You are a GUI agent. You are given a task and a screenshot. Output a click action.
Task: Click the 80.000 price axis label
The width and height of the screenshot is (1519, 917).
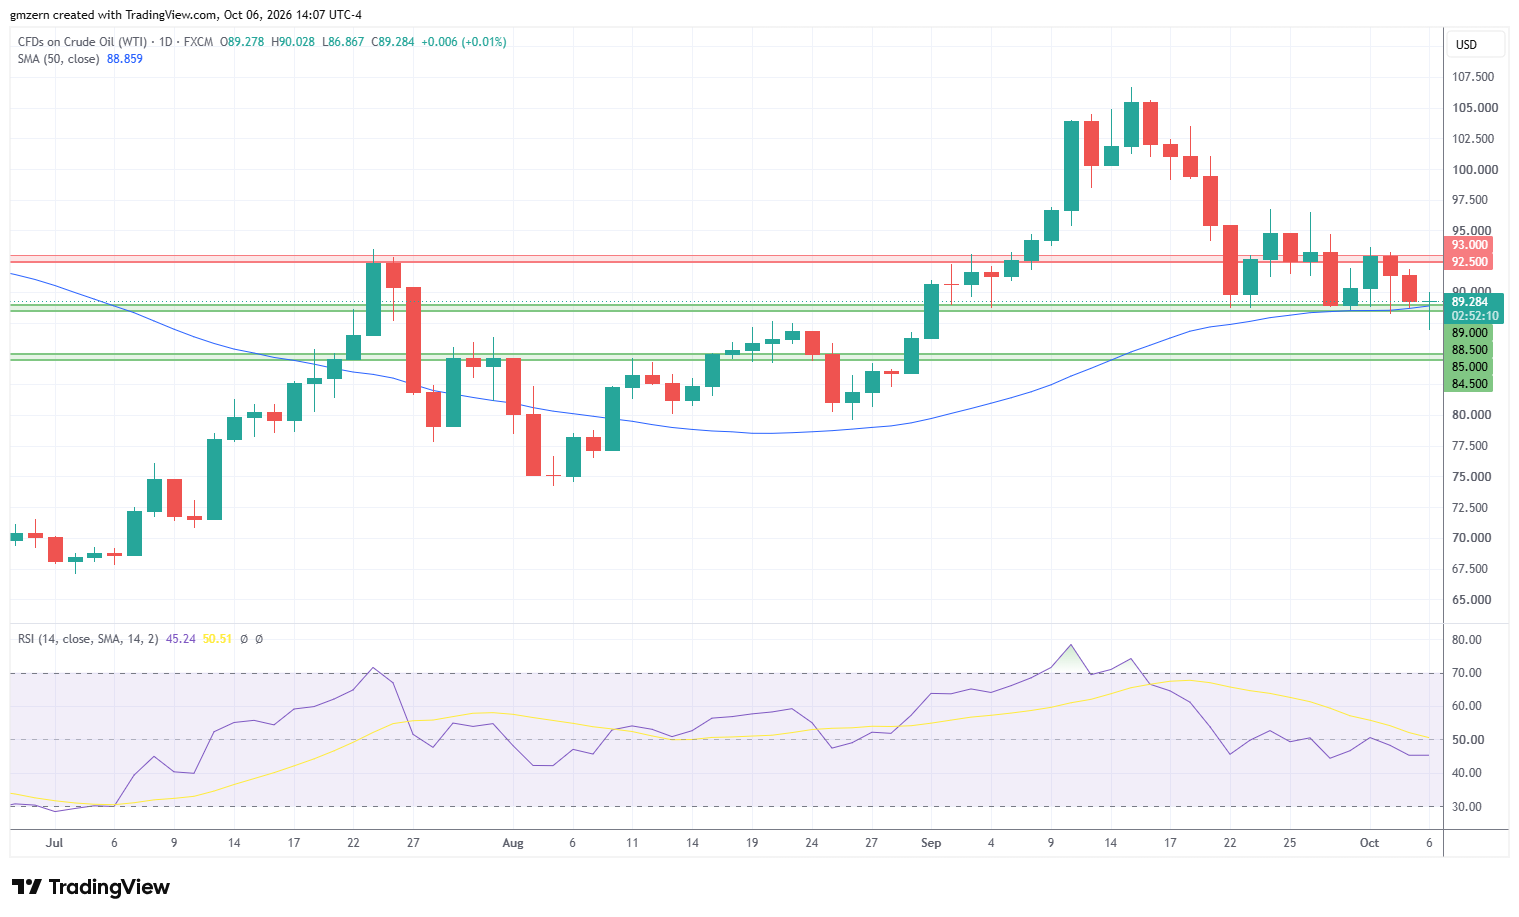[x=1472, y=415]
